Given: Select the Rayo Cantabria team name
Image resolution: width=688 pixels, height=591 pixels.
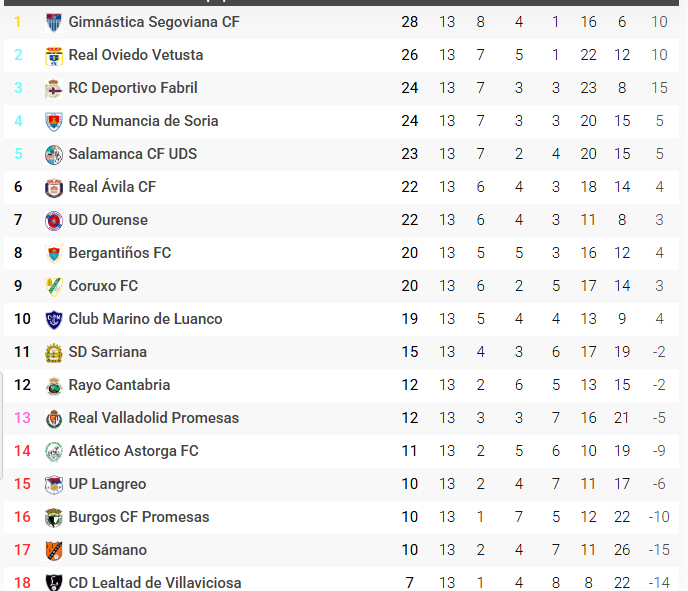Looking at the screenshot, I should pyautogui.click(x=119, y=385).
